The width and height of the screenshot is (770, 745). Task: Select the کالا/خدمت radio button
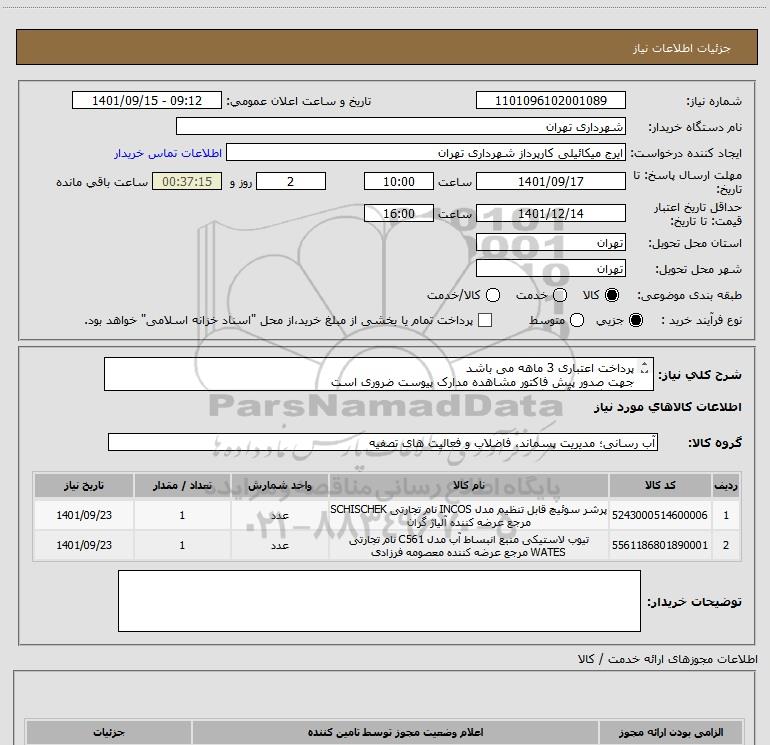pos(493,295)
